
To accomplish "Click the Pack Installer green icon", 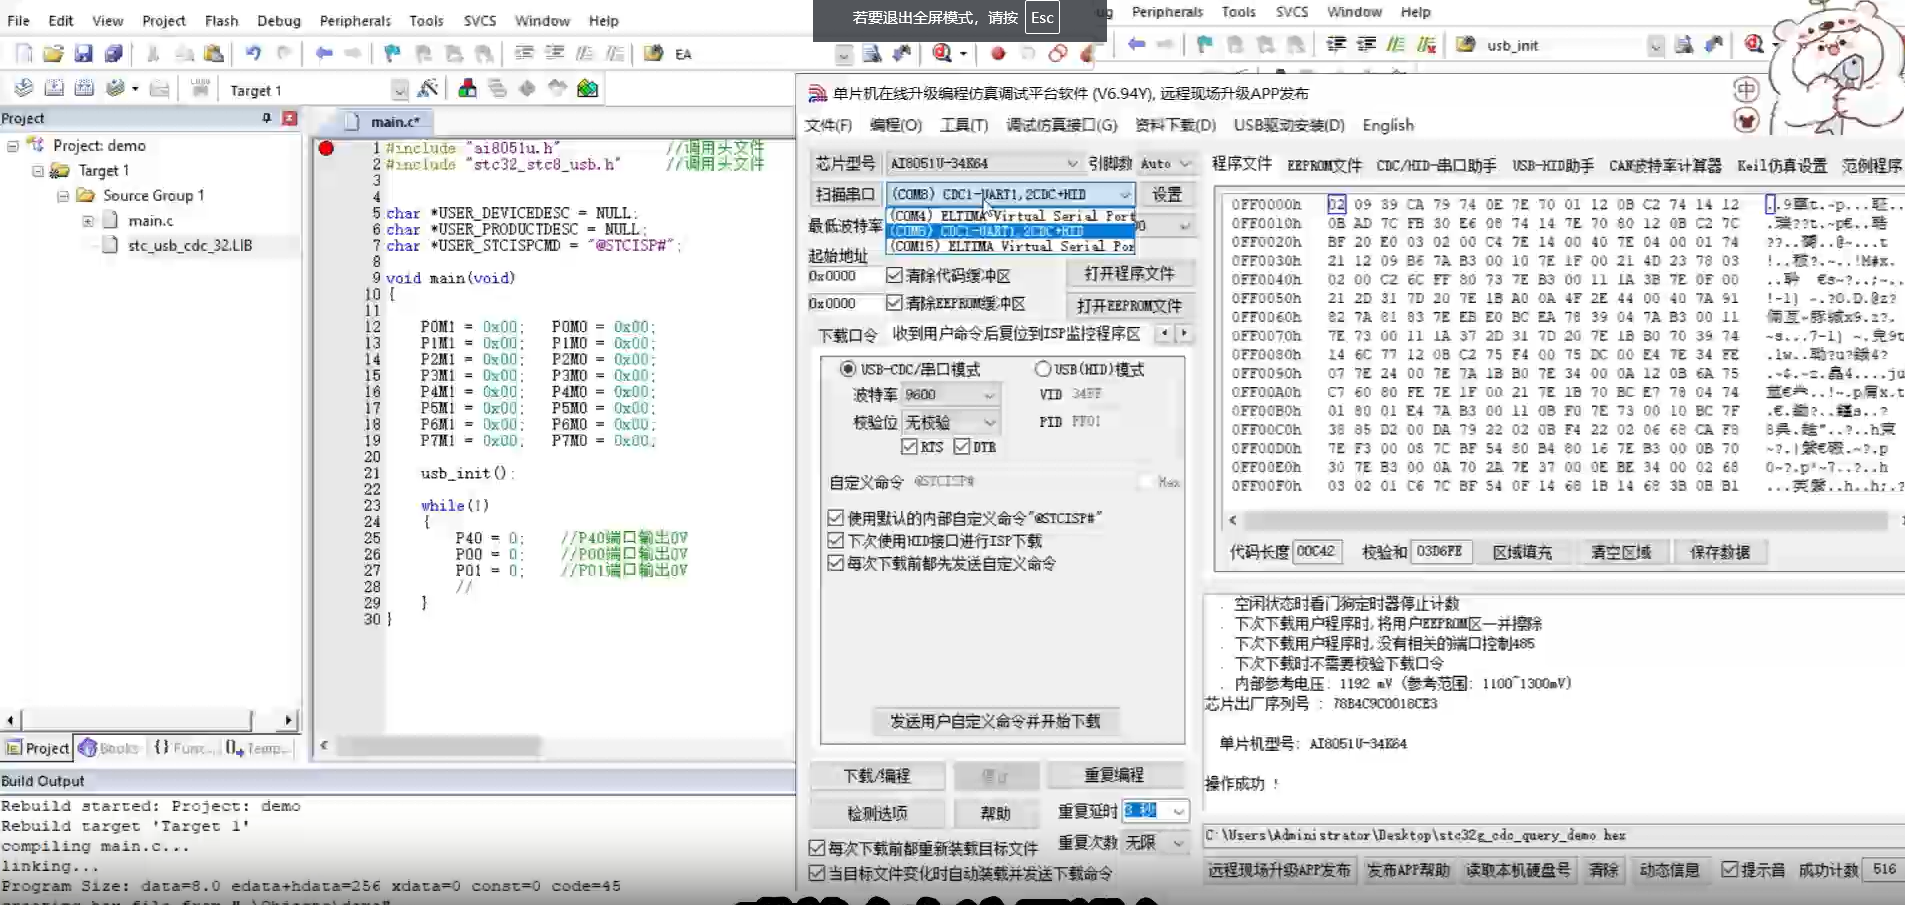I will tap(587, 88).
